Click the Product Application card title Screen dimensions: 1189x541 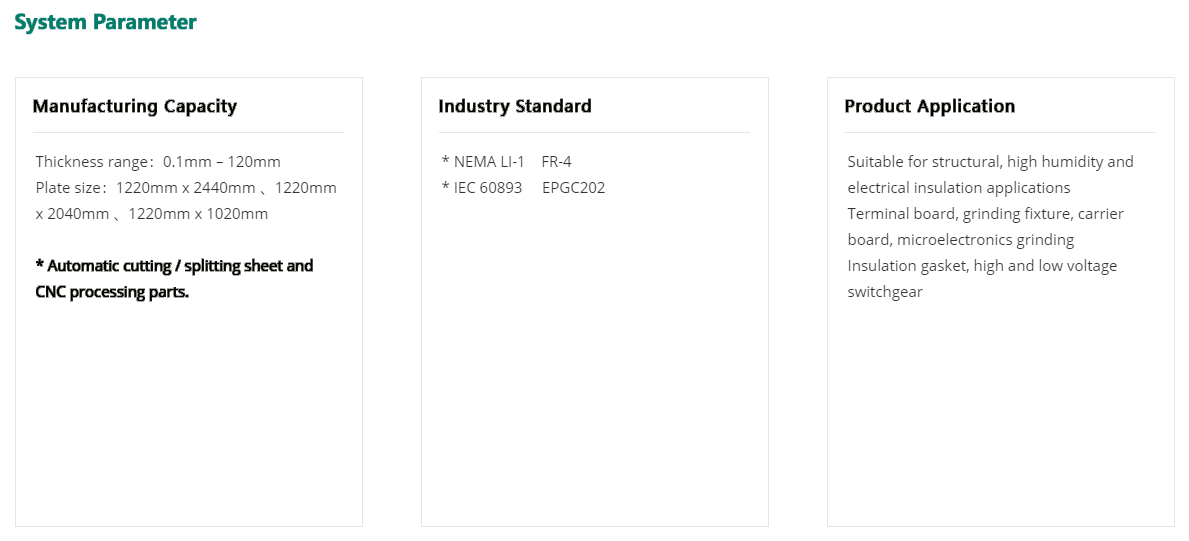pos(929,106)
